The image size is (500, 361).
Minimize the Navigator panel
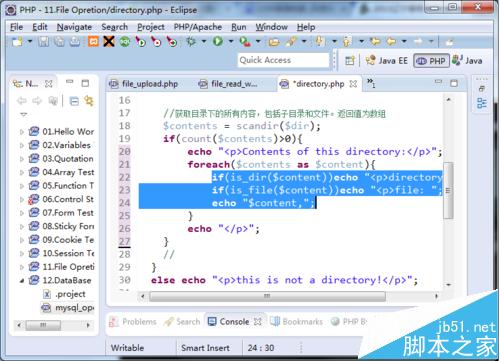pyautogui.click(x=69, y=82)
